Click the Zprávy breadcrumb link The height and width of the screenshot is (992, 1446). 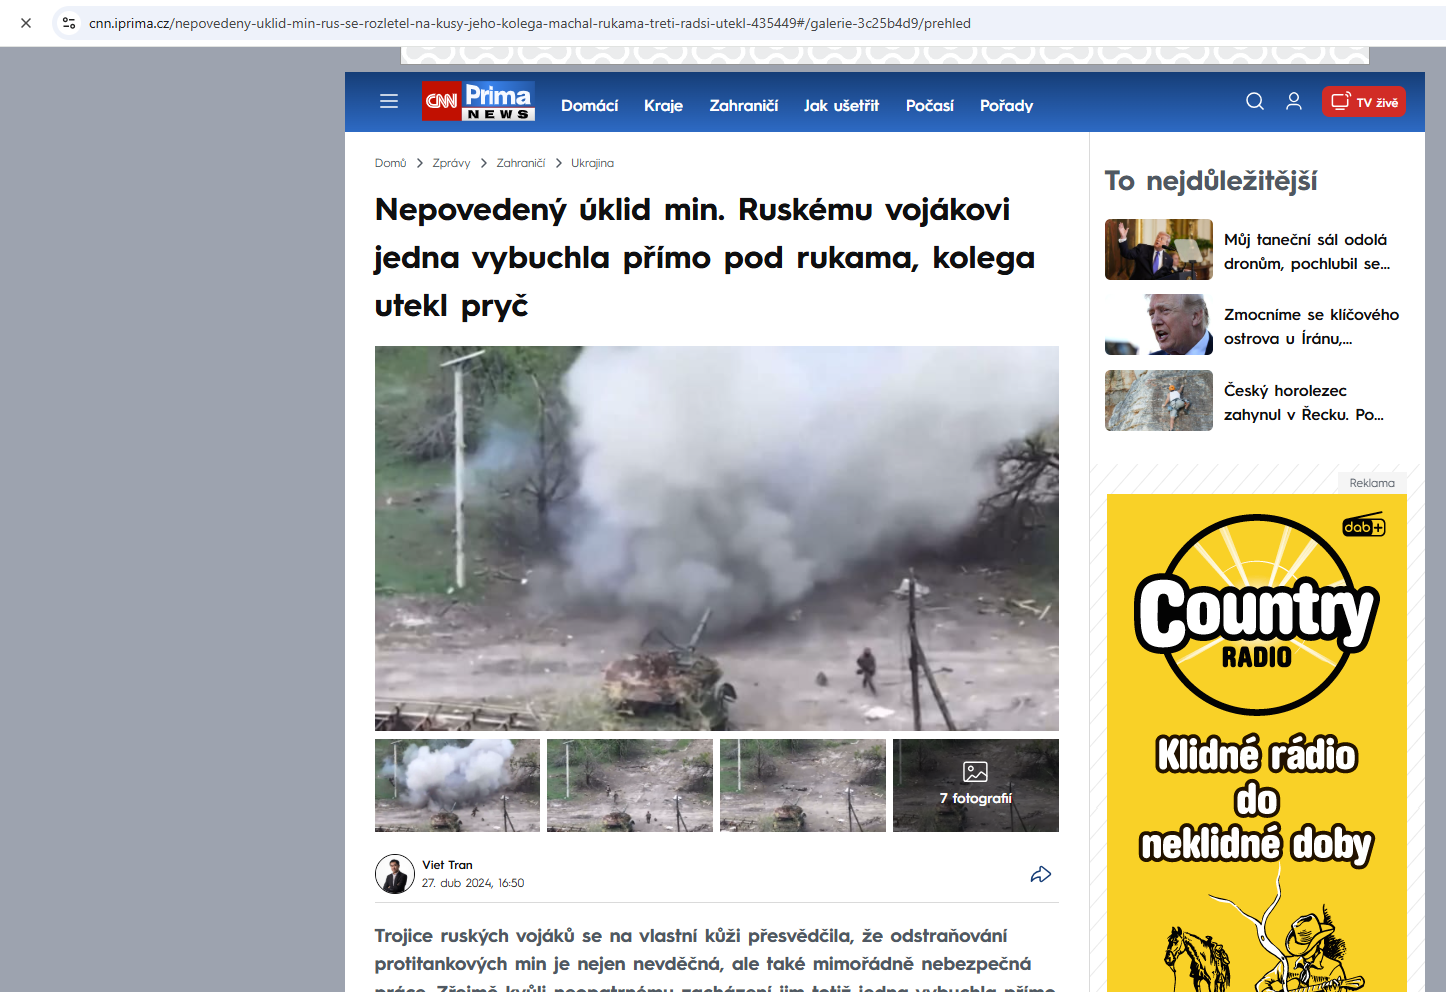pyautogui.click(x=451, y=163)
